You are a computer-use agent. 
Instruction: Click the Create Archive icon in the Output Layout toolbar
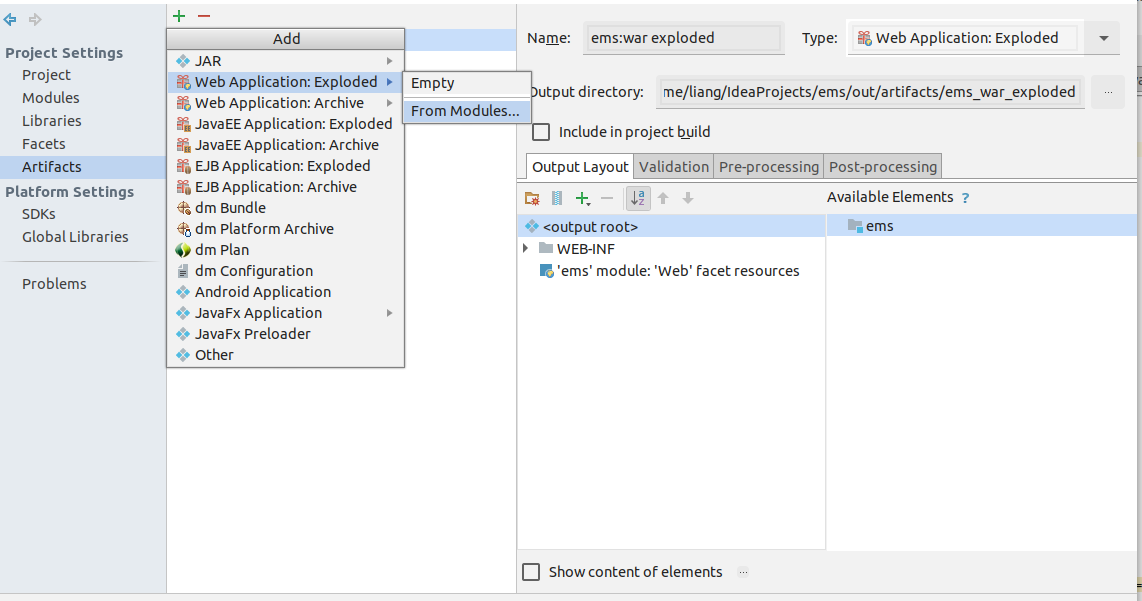click(x=557, y=198)
